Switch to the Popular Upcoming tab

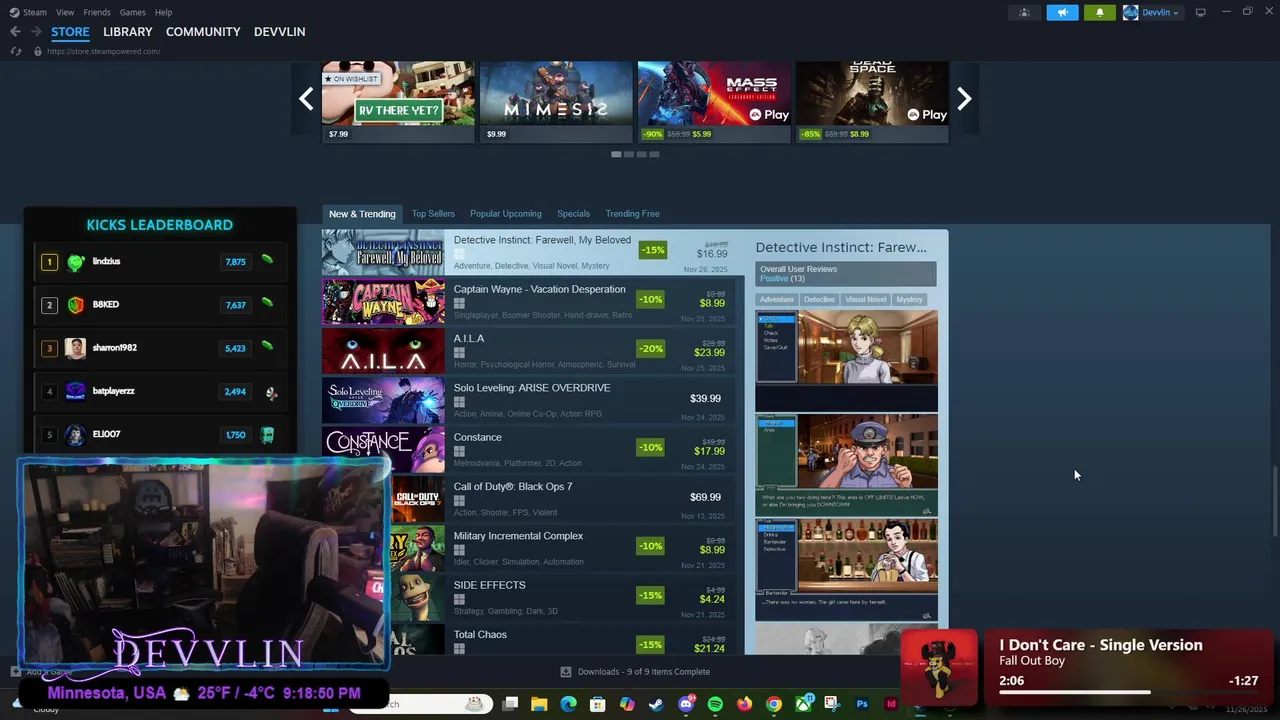pyautogui.click(x=506, y=214)
